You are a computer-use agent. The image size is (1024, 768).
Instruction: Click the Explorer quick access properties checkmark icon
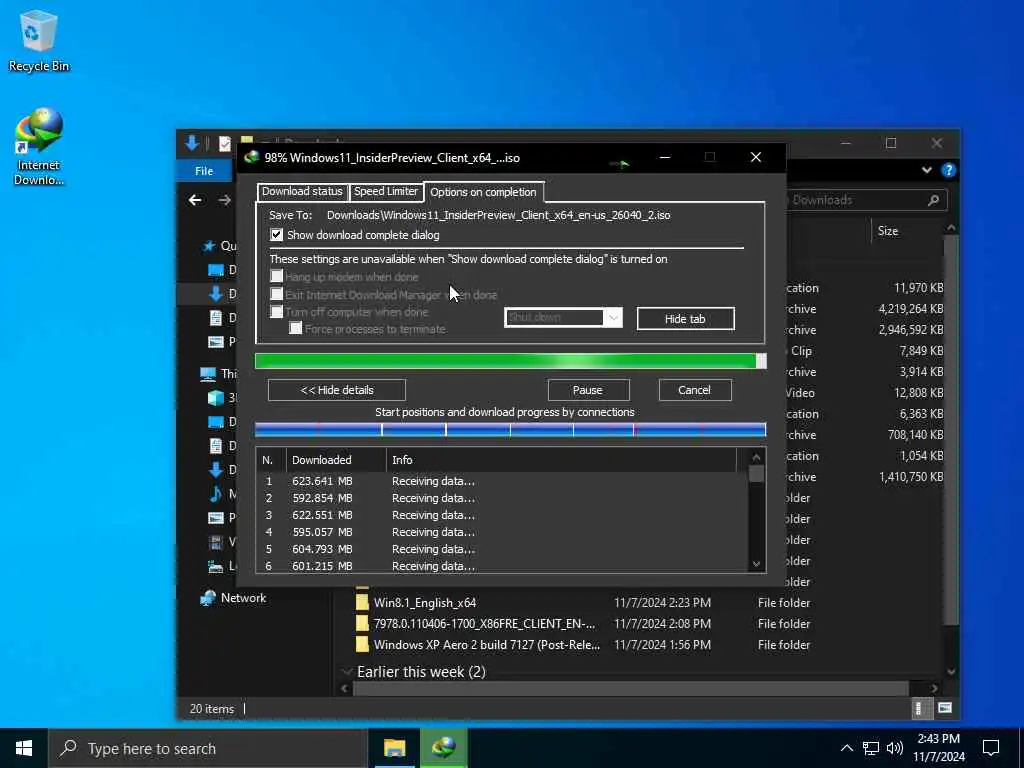pos(225,143)
